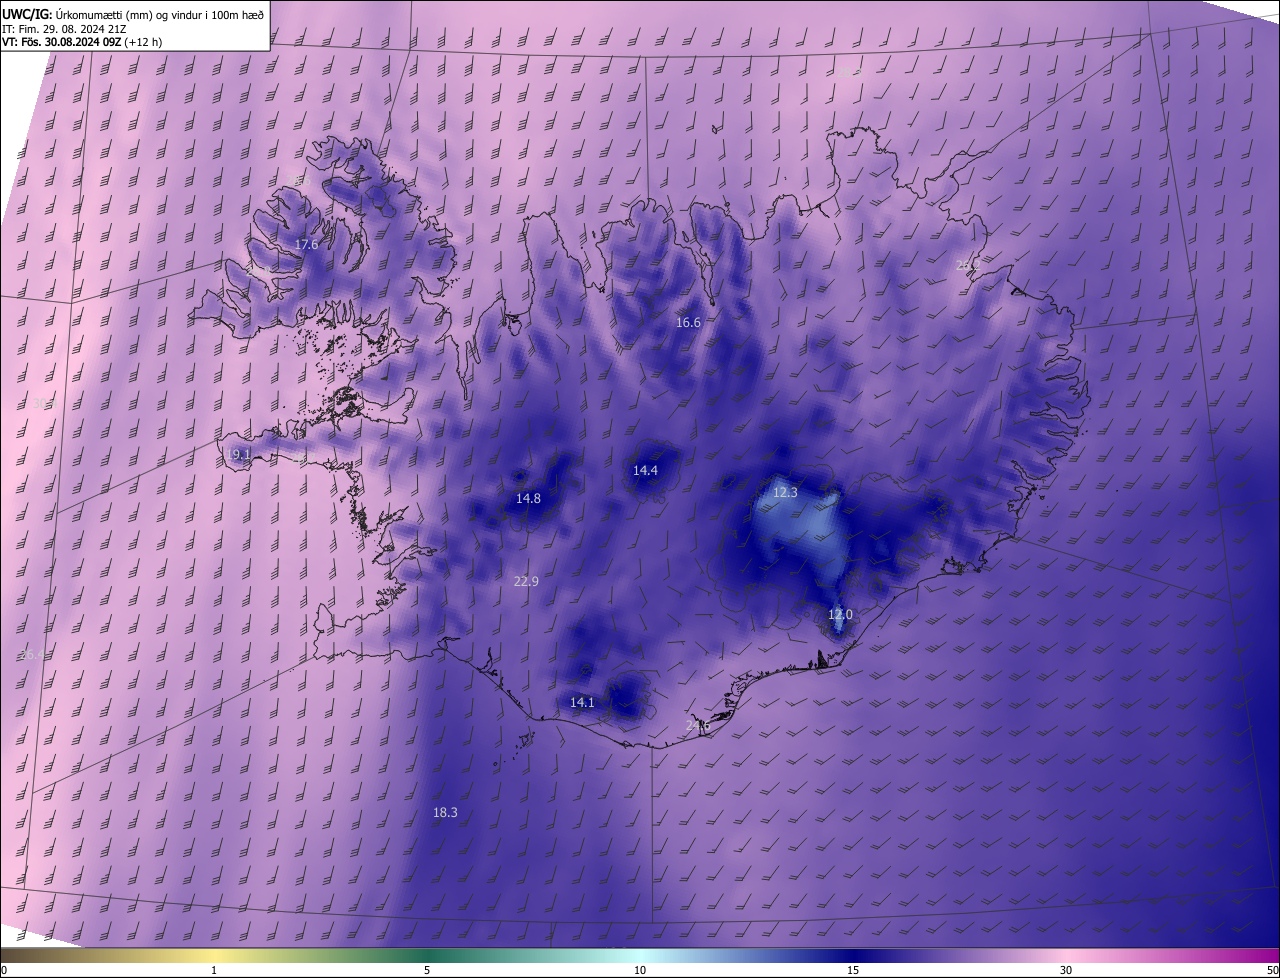Click the 12.3 value over the glacier
The image size is (1280, 978).
785,493
